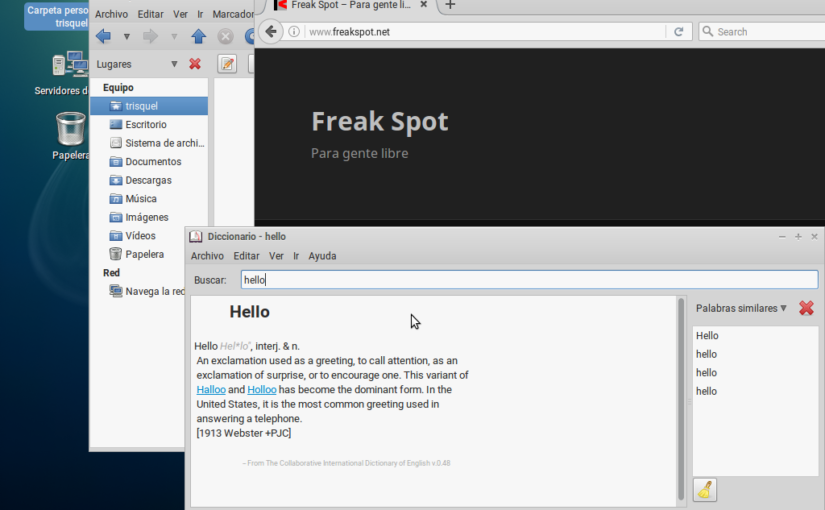This screenshot has height=510, width=825.
Task: Go up one folder level
Action: point(198,37)
